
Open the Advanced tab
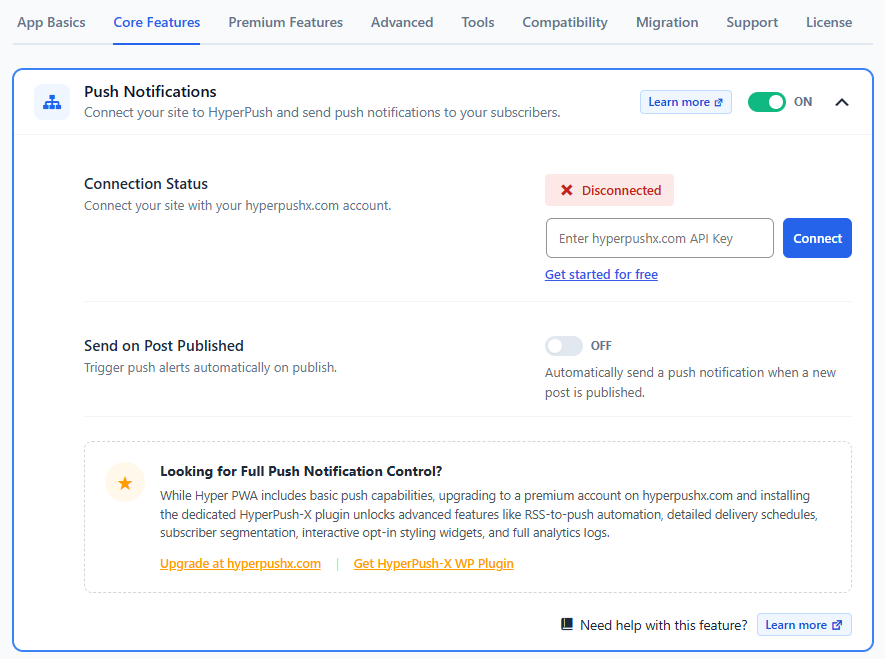pos(402,23)
